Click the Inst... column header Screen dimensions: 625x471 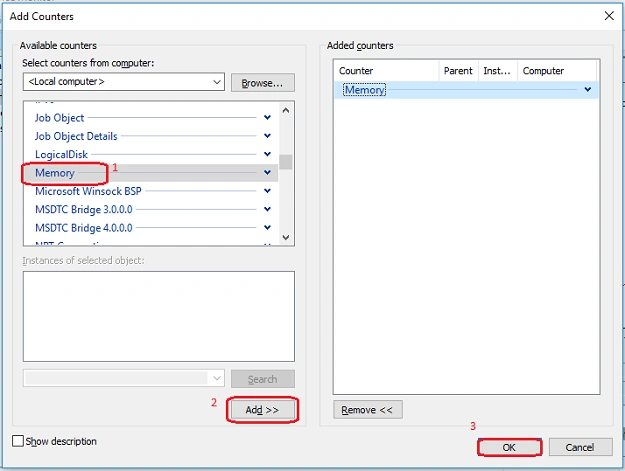pyautogui.click(x=497, y=71)
